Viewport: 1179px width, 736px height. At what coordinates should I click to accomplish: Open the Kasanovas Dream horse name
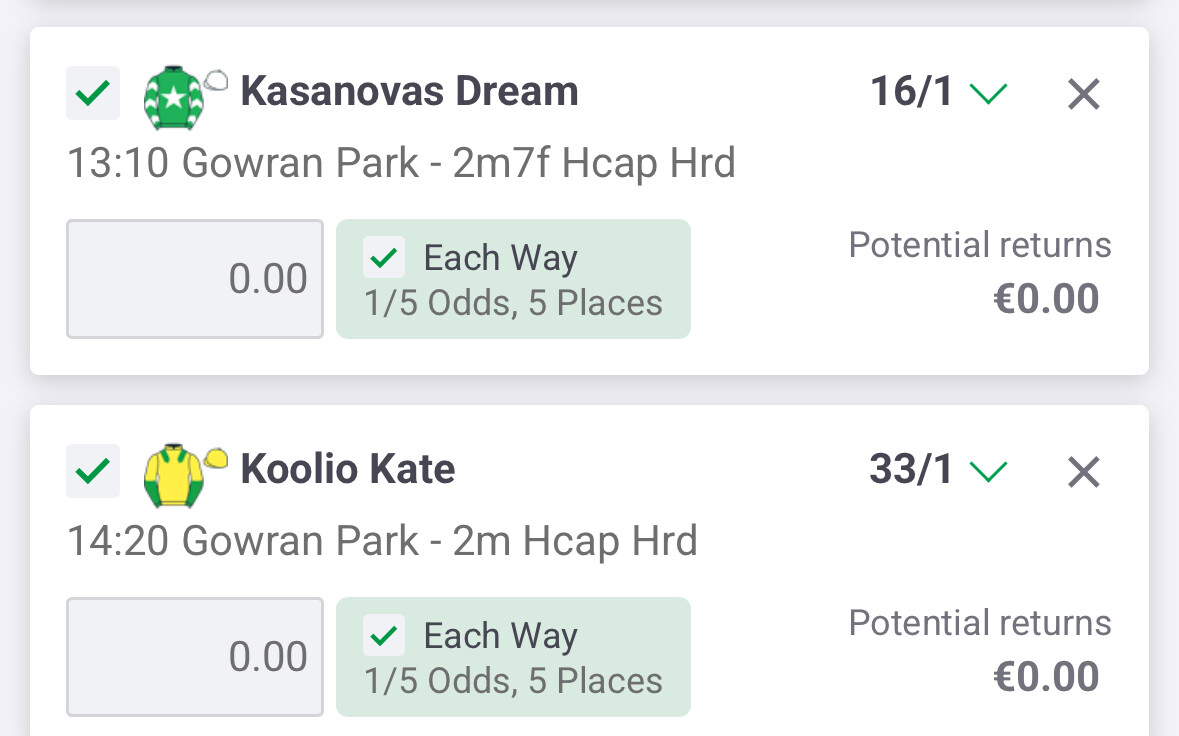click(x=409, y=92)
